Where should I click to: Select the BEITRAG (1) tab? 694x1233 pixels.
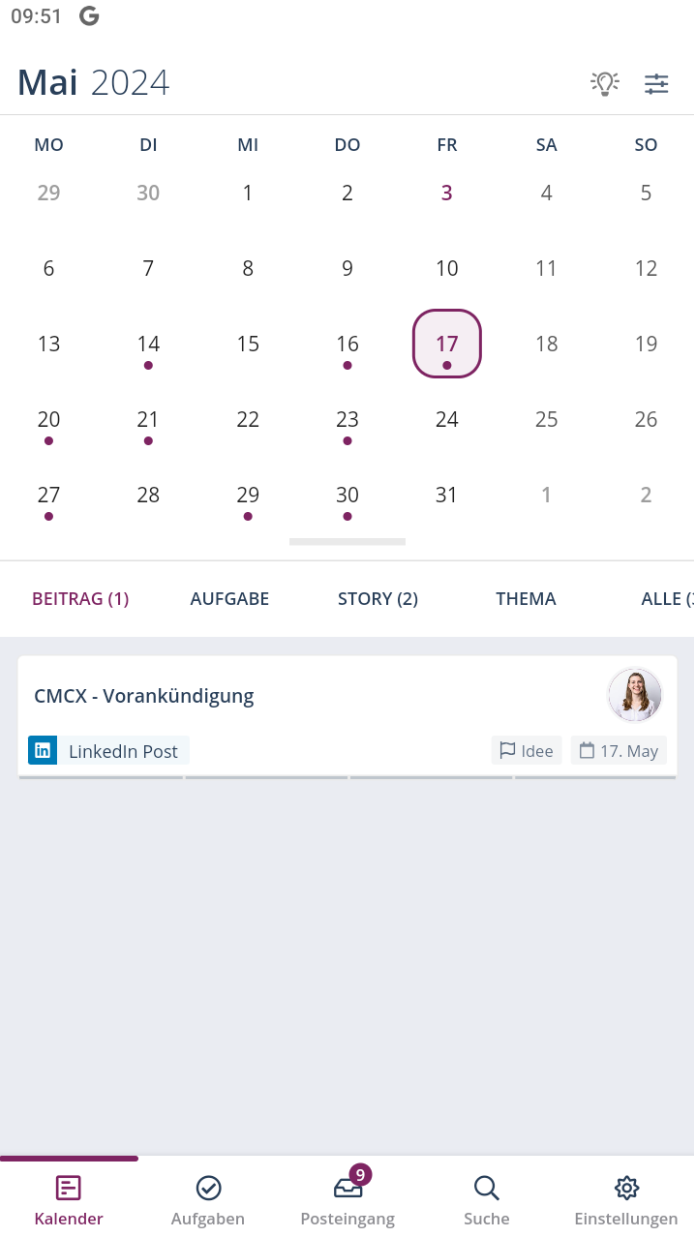(80, 599)
